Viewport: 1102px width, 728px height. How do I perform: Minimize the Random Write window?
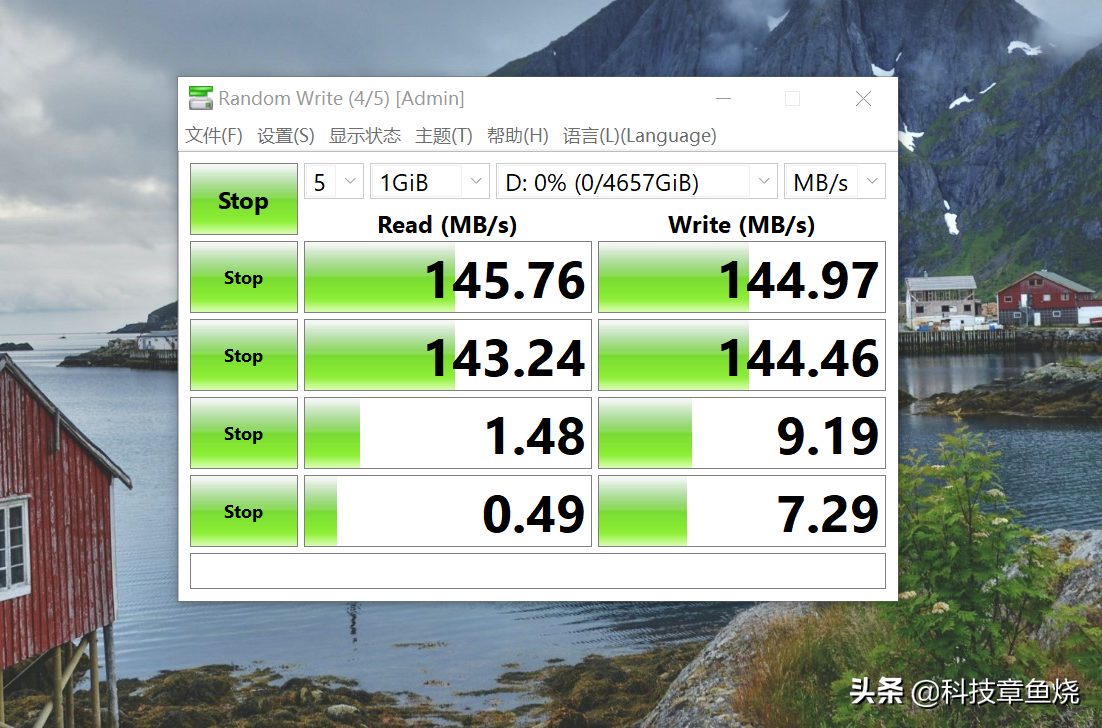[x=723, y=98]
